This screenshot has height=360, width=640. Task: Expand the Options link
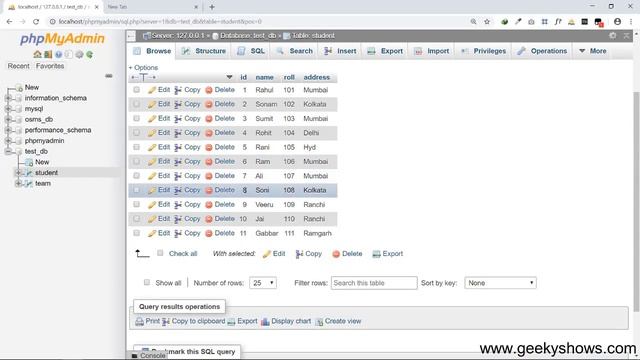click(144, 68)
